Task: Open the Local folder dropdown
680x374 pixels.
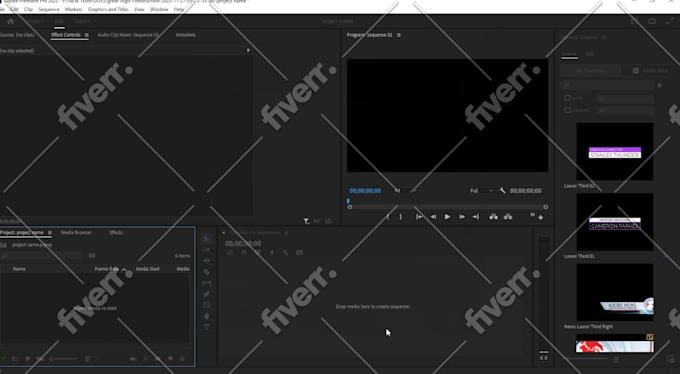Action: click(625, 98)
